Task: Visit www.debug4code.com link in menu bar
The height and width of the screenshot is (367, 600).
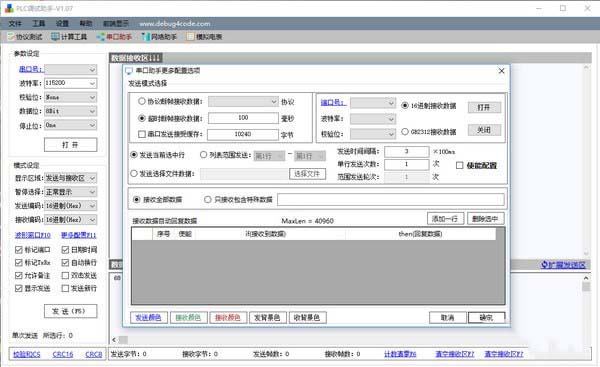Action: [174, 24]
